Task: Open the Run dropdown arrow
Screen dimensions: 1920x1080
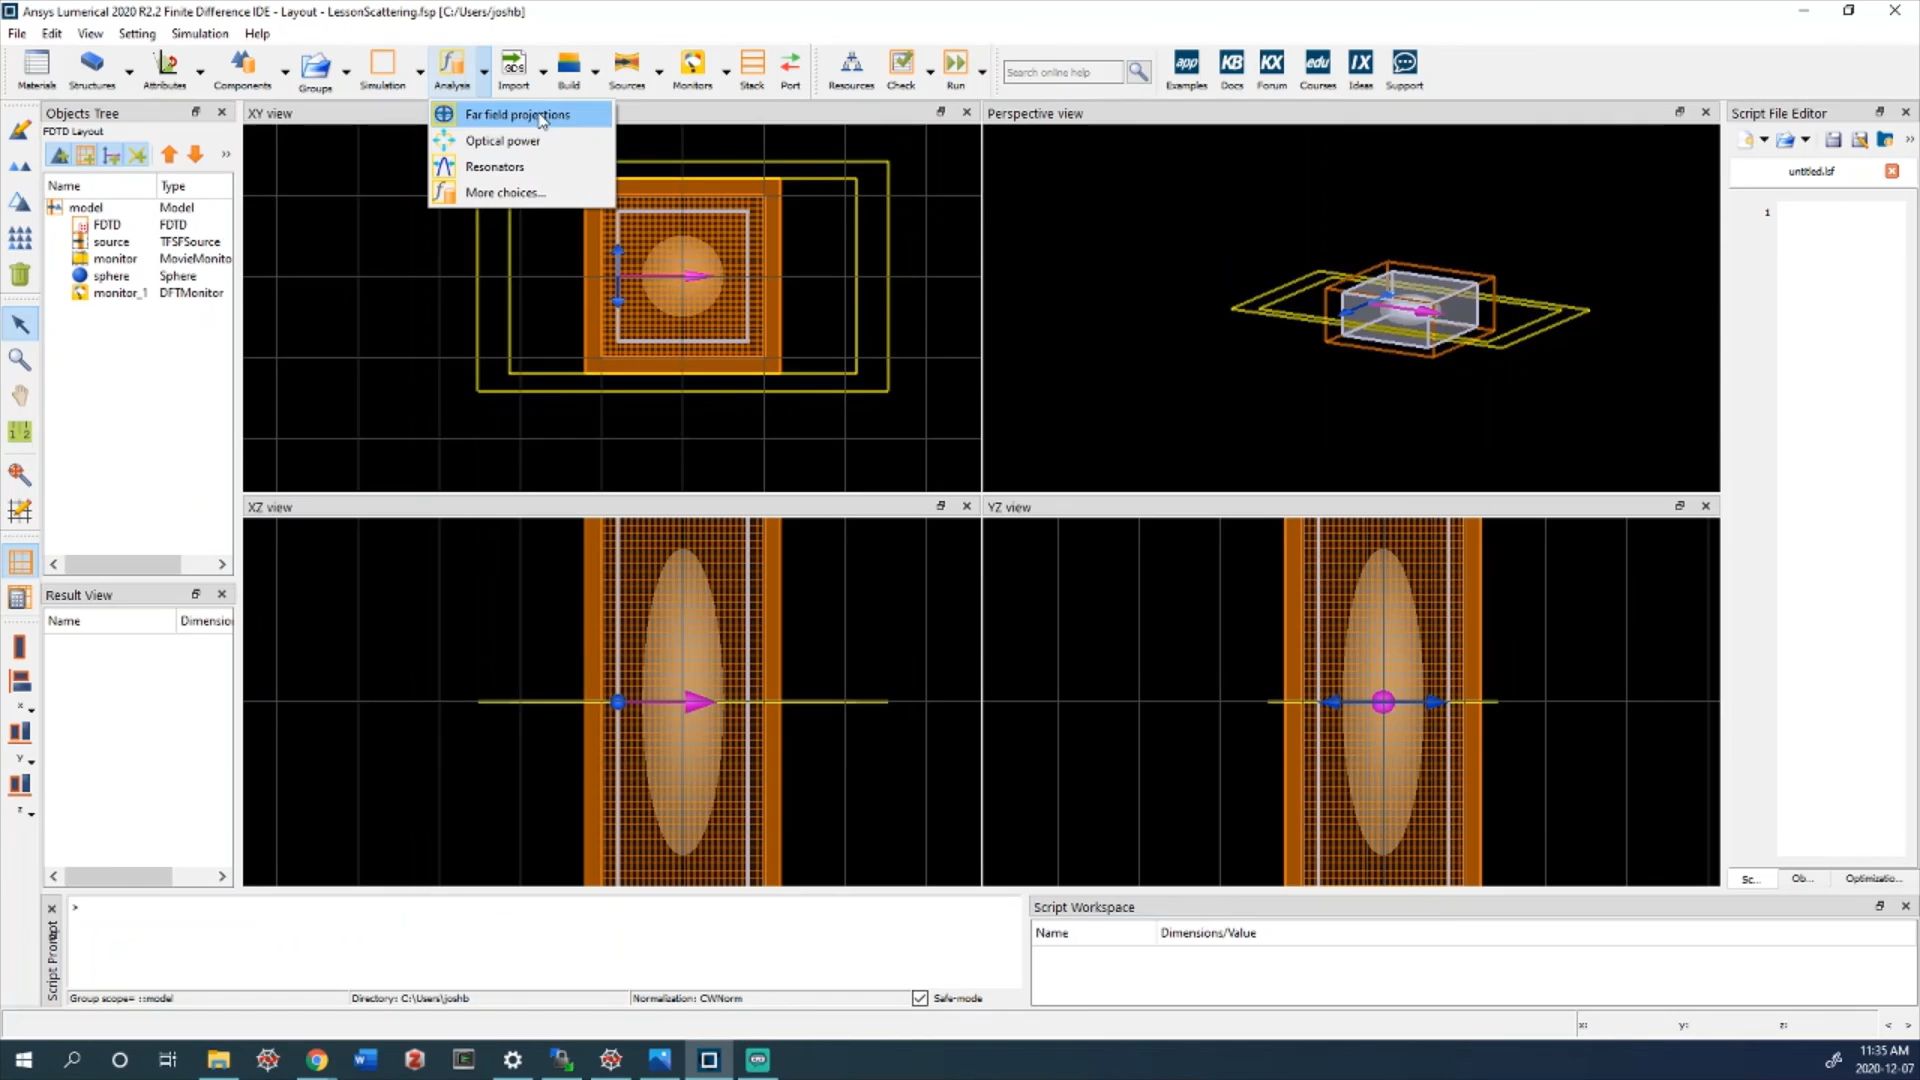Action: click(x=982, y=72)
